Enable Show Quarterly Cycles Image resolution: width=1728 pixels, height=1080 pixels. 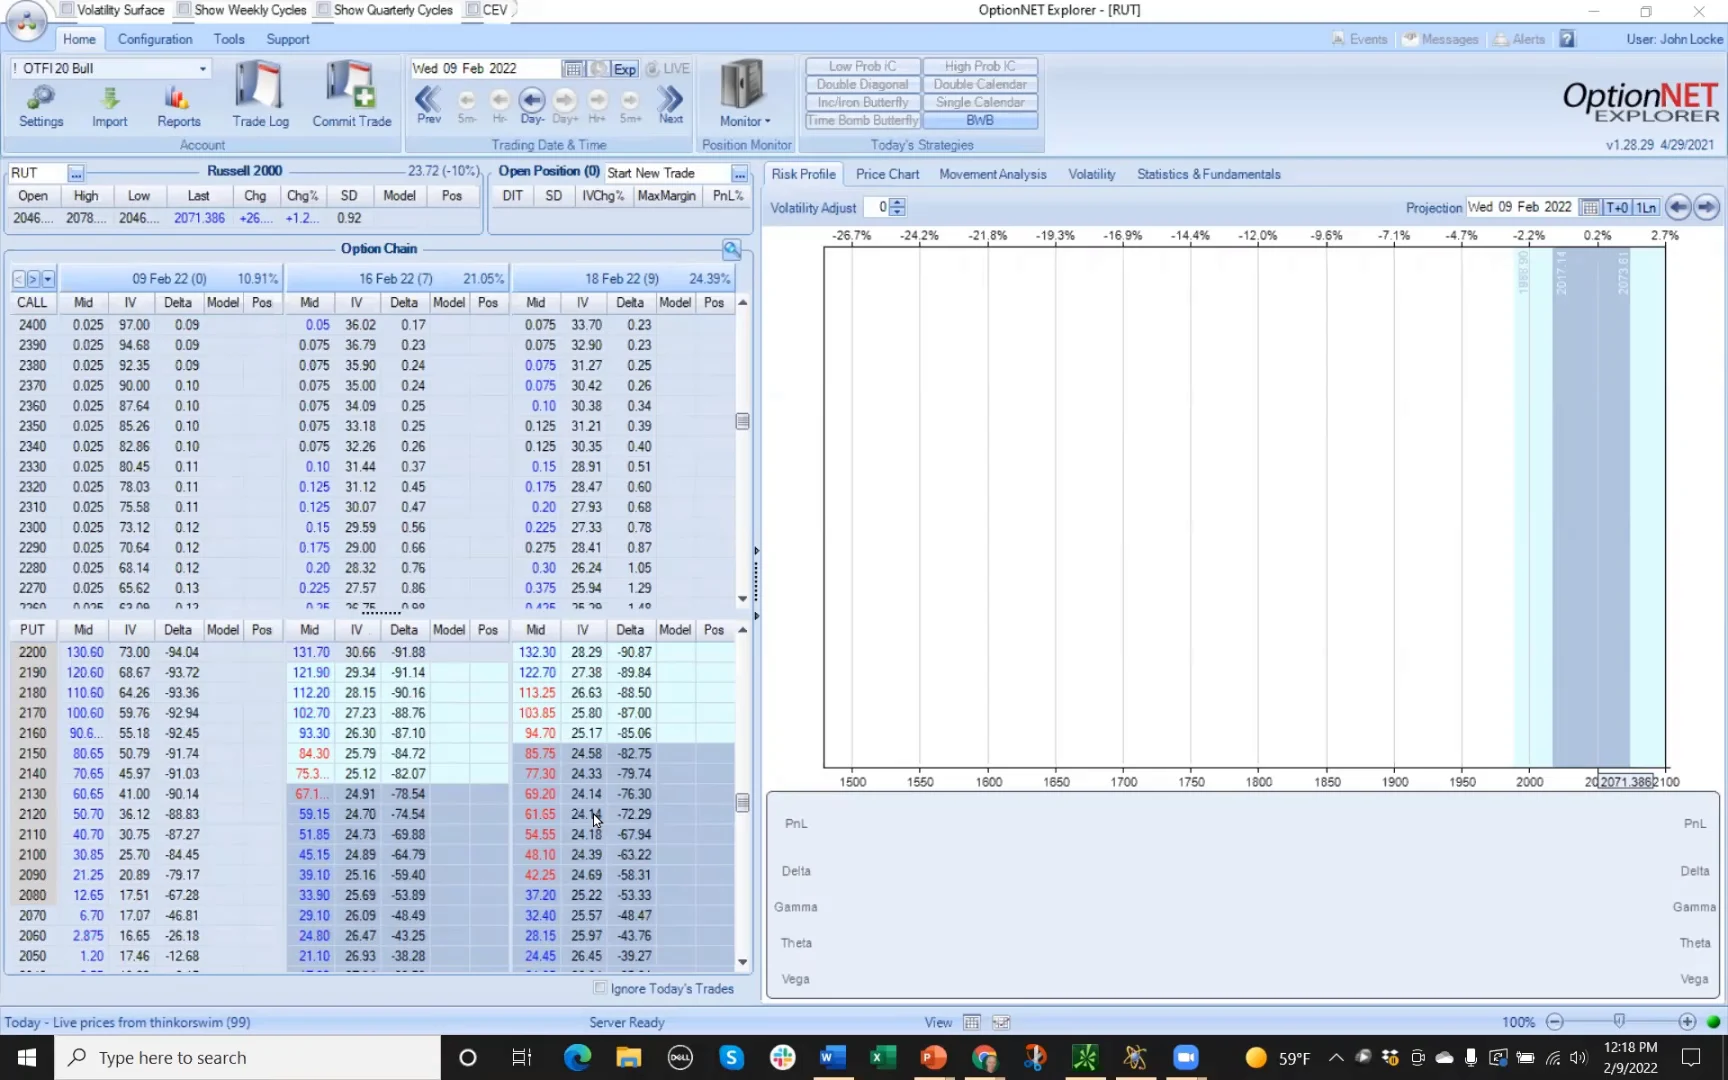[323, 10]
